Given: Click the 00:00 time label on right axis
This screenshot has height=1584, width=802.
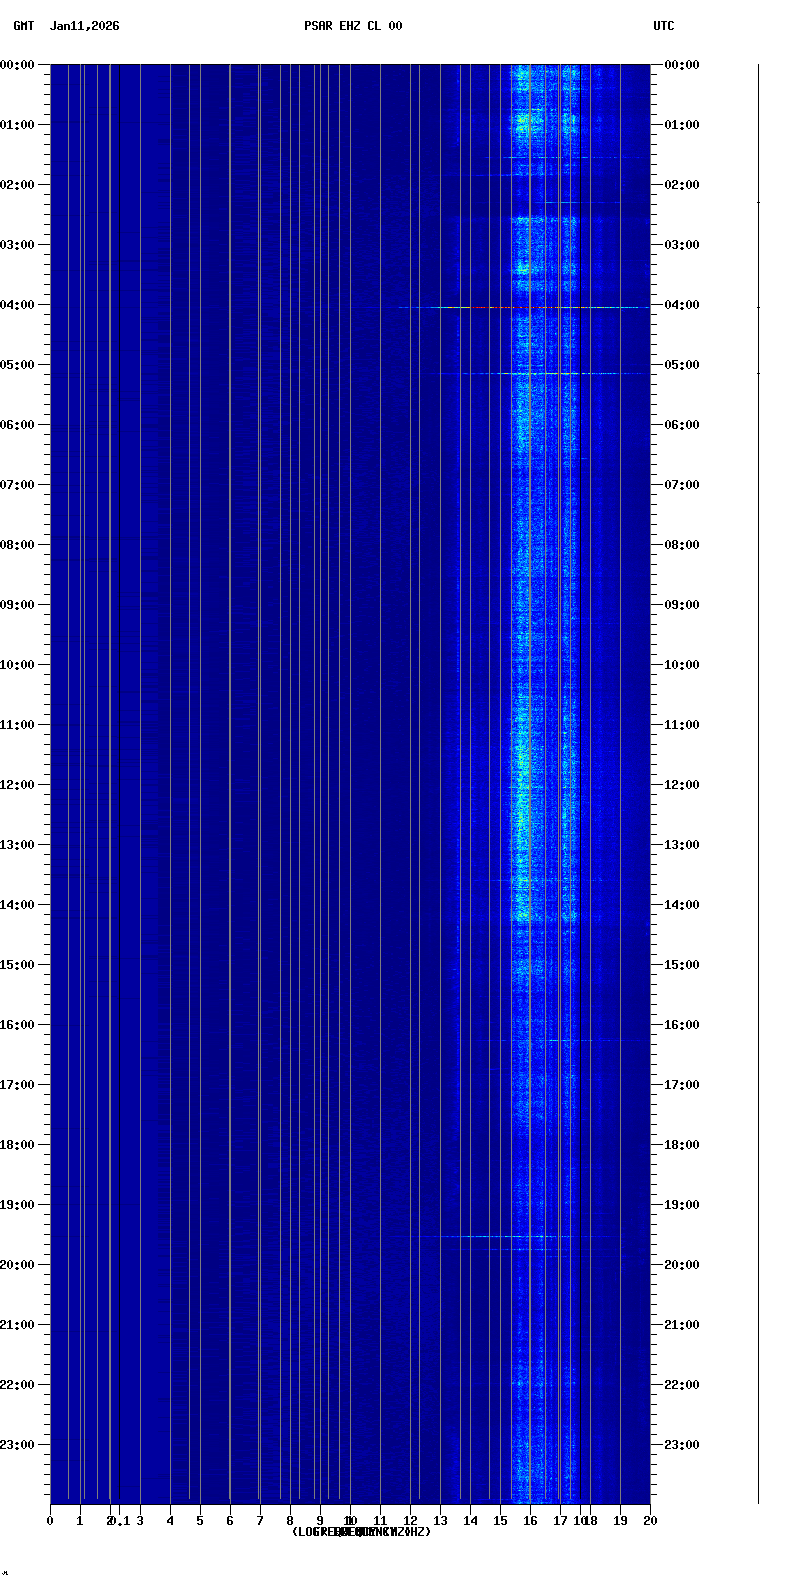Looking at the screenshot, I should (683, 65).
